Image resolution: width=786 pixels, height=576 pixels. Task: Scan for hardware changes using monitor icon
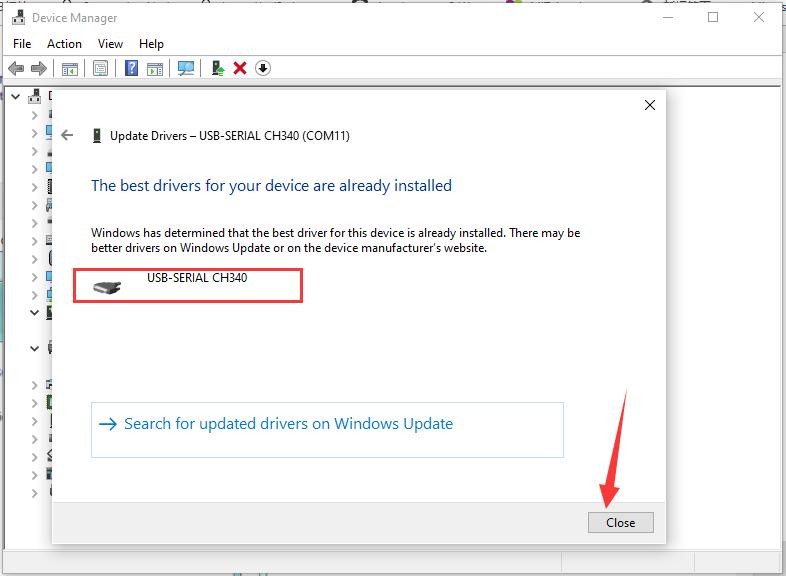click(186, 68)
